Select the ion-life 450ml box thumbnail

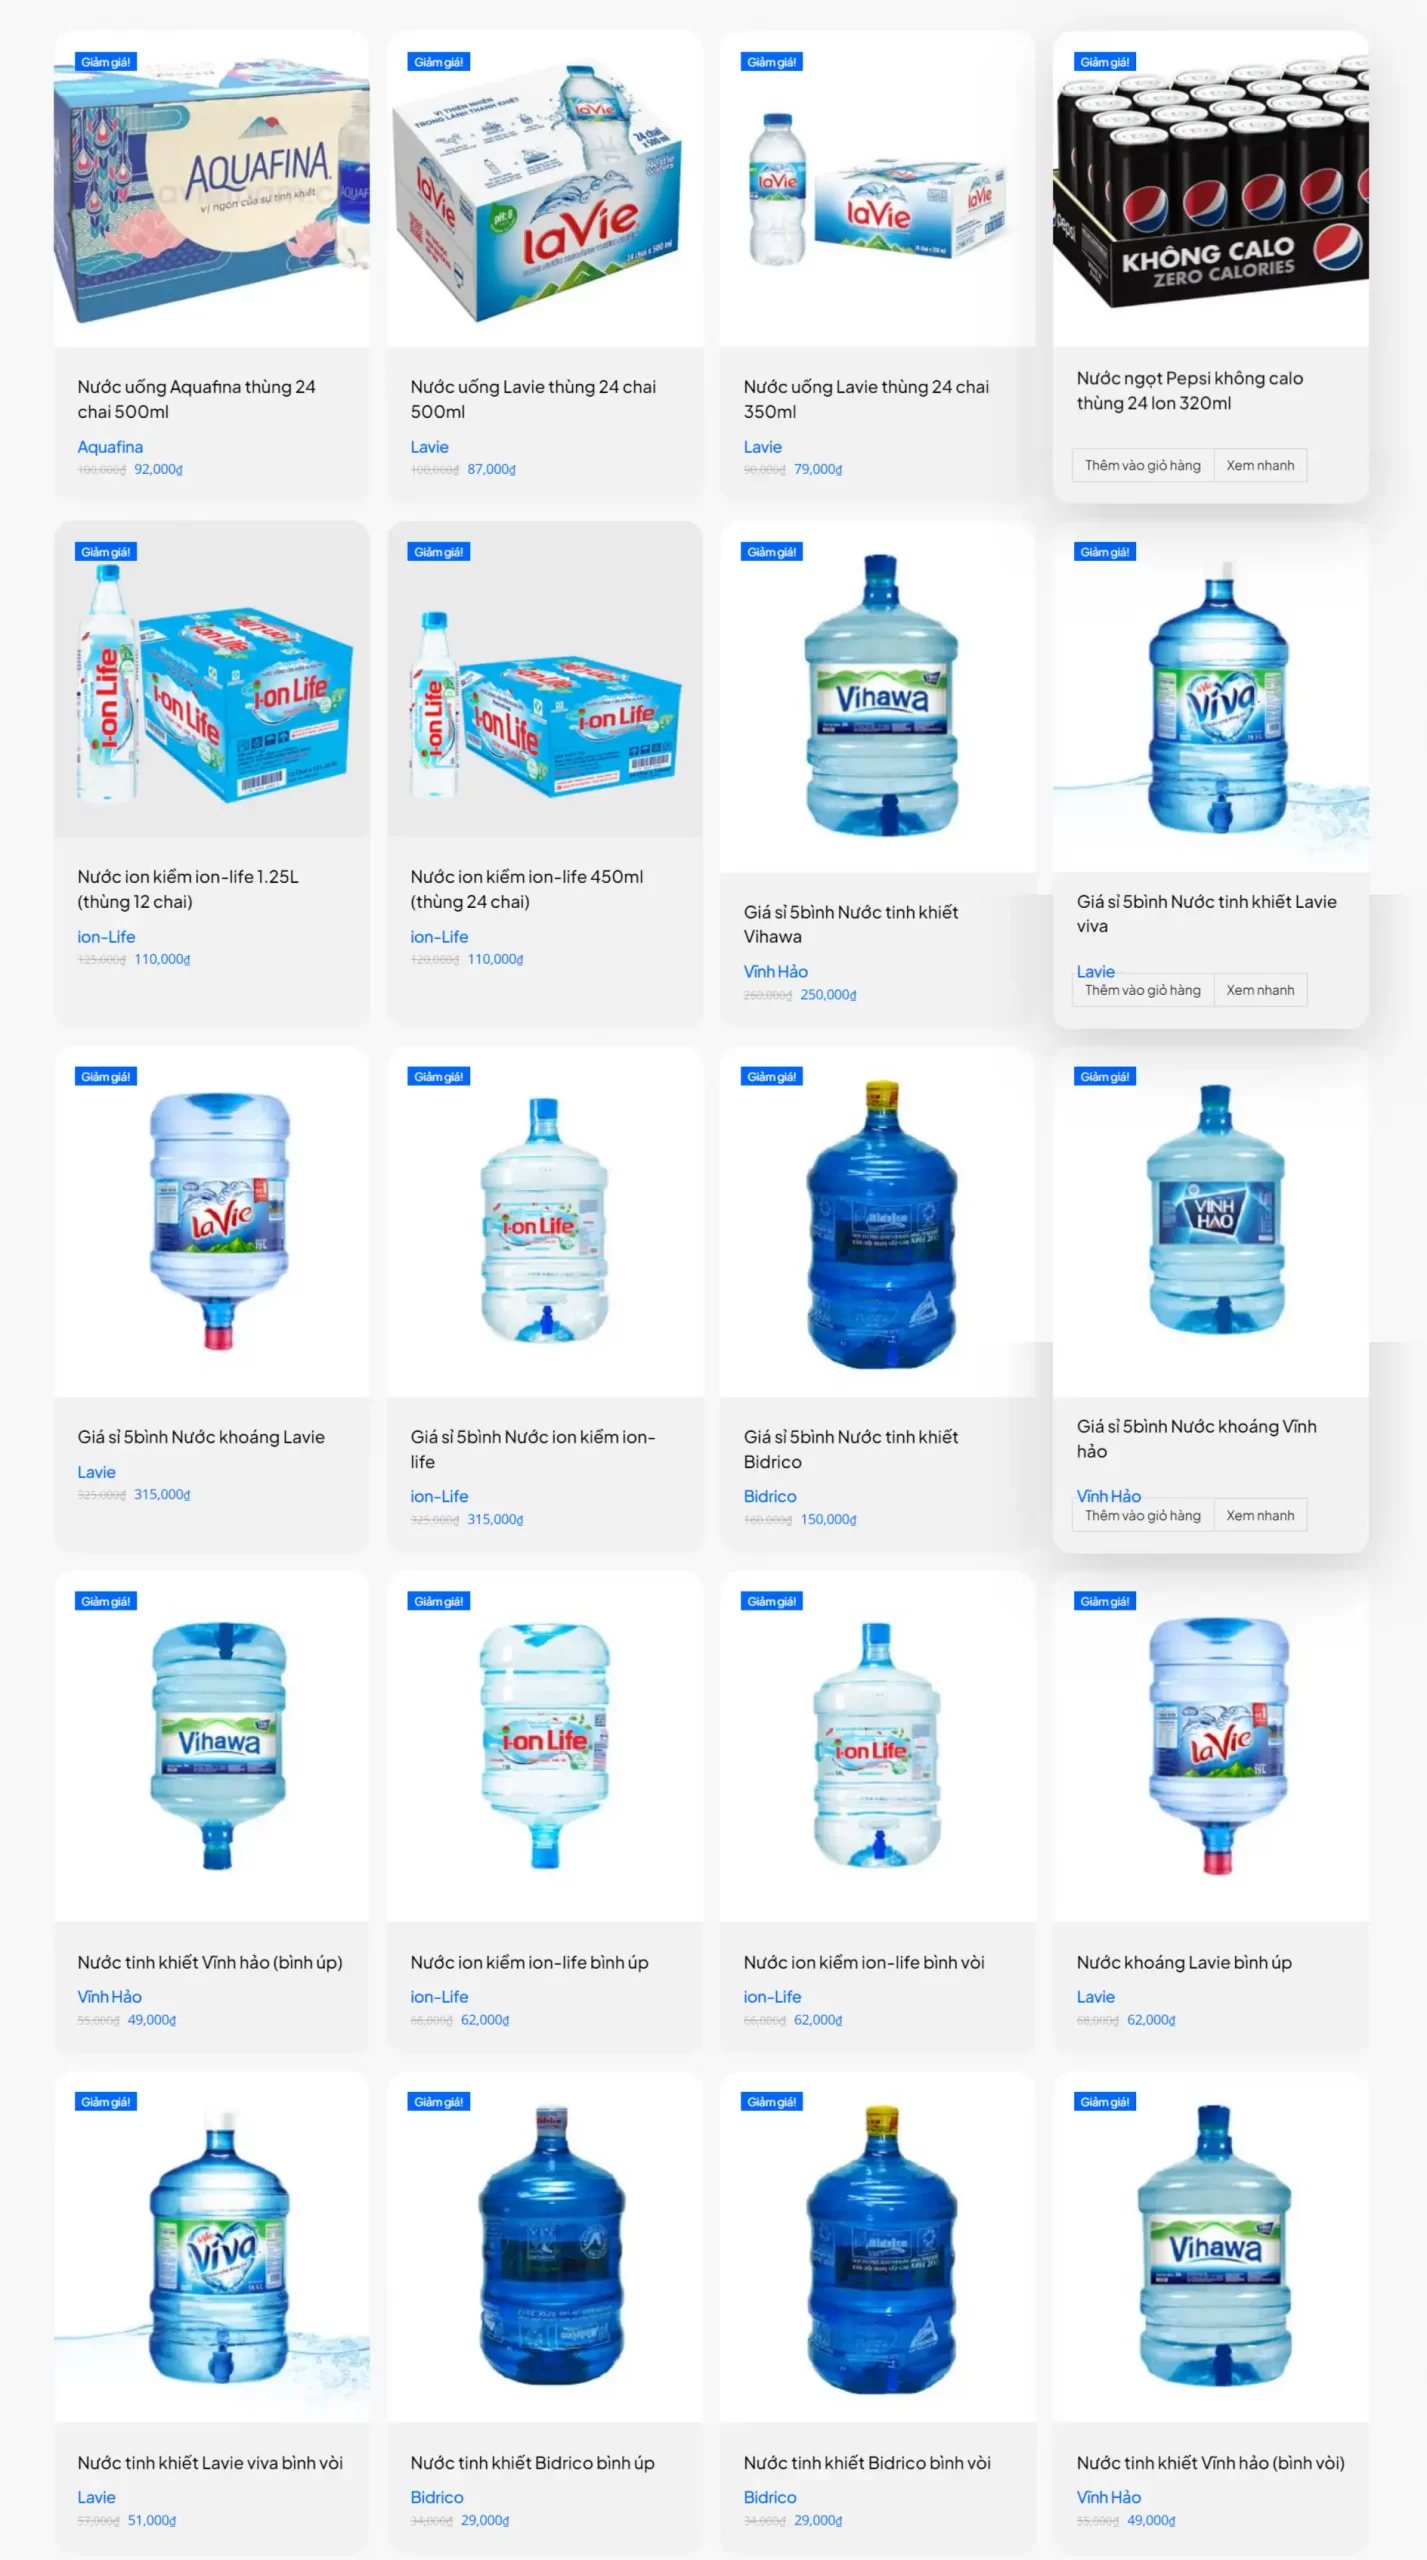544,679
